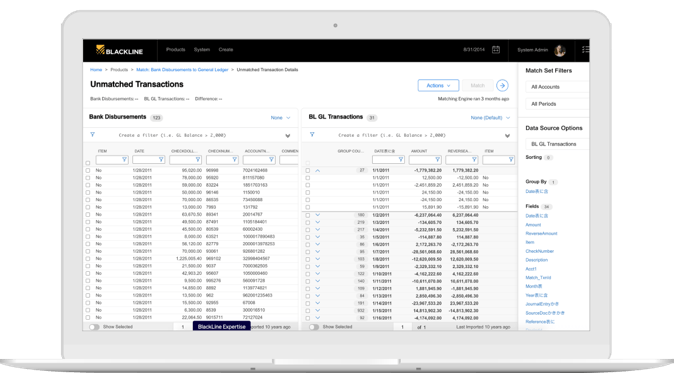Image resolution: width=674 pixels, height=385 pixels.
Task: Toggle Show Selected under BL GL Transactions
Action: pos(314,327)
